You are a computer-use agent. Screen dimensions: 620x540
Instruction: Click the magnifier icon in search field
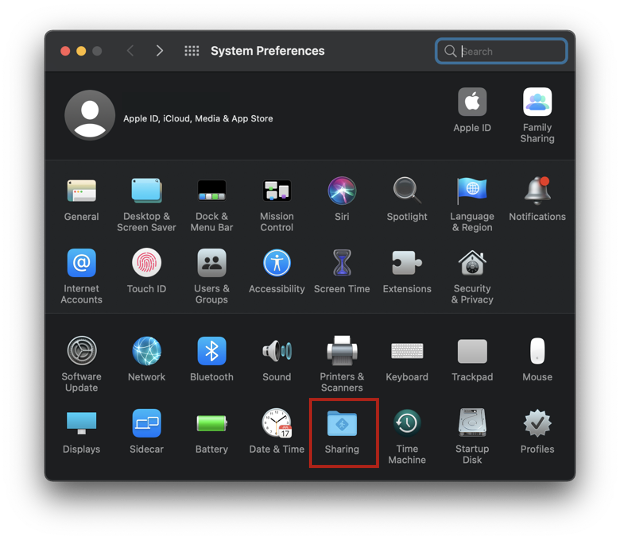point(450,51)
